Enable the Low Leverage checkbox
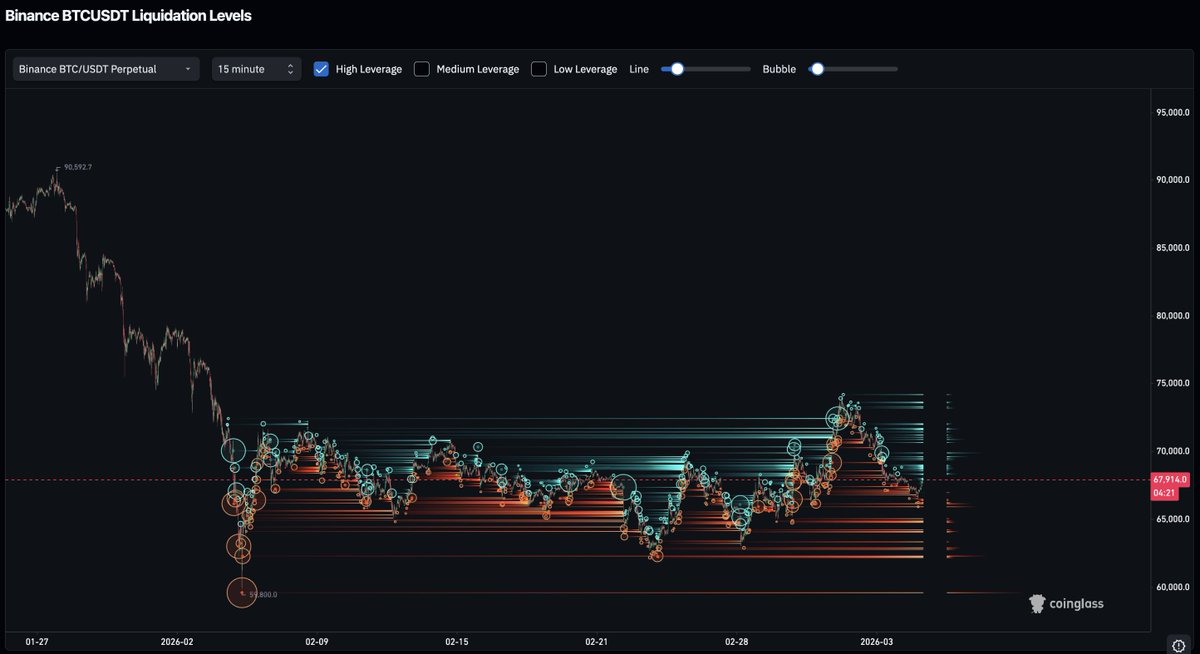The image size is (1200, 654). pos(539,69)
